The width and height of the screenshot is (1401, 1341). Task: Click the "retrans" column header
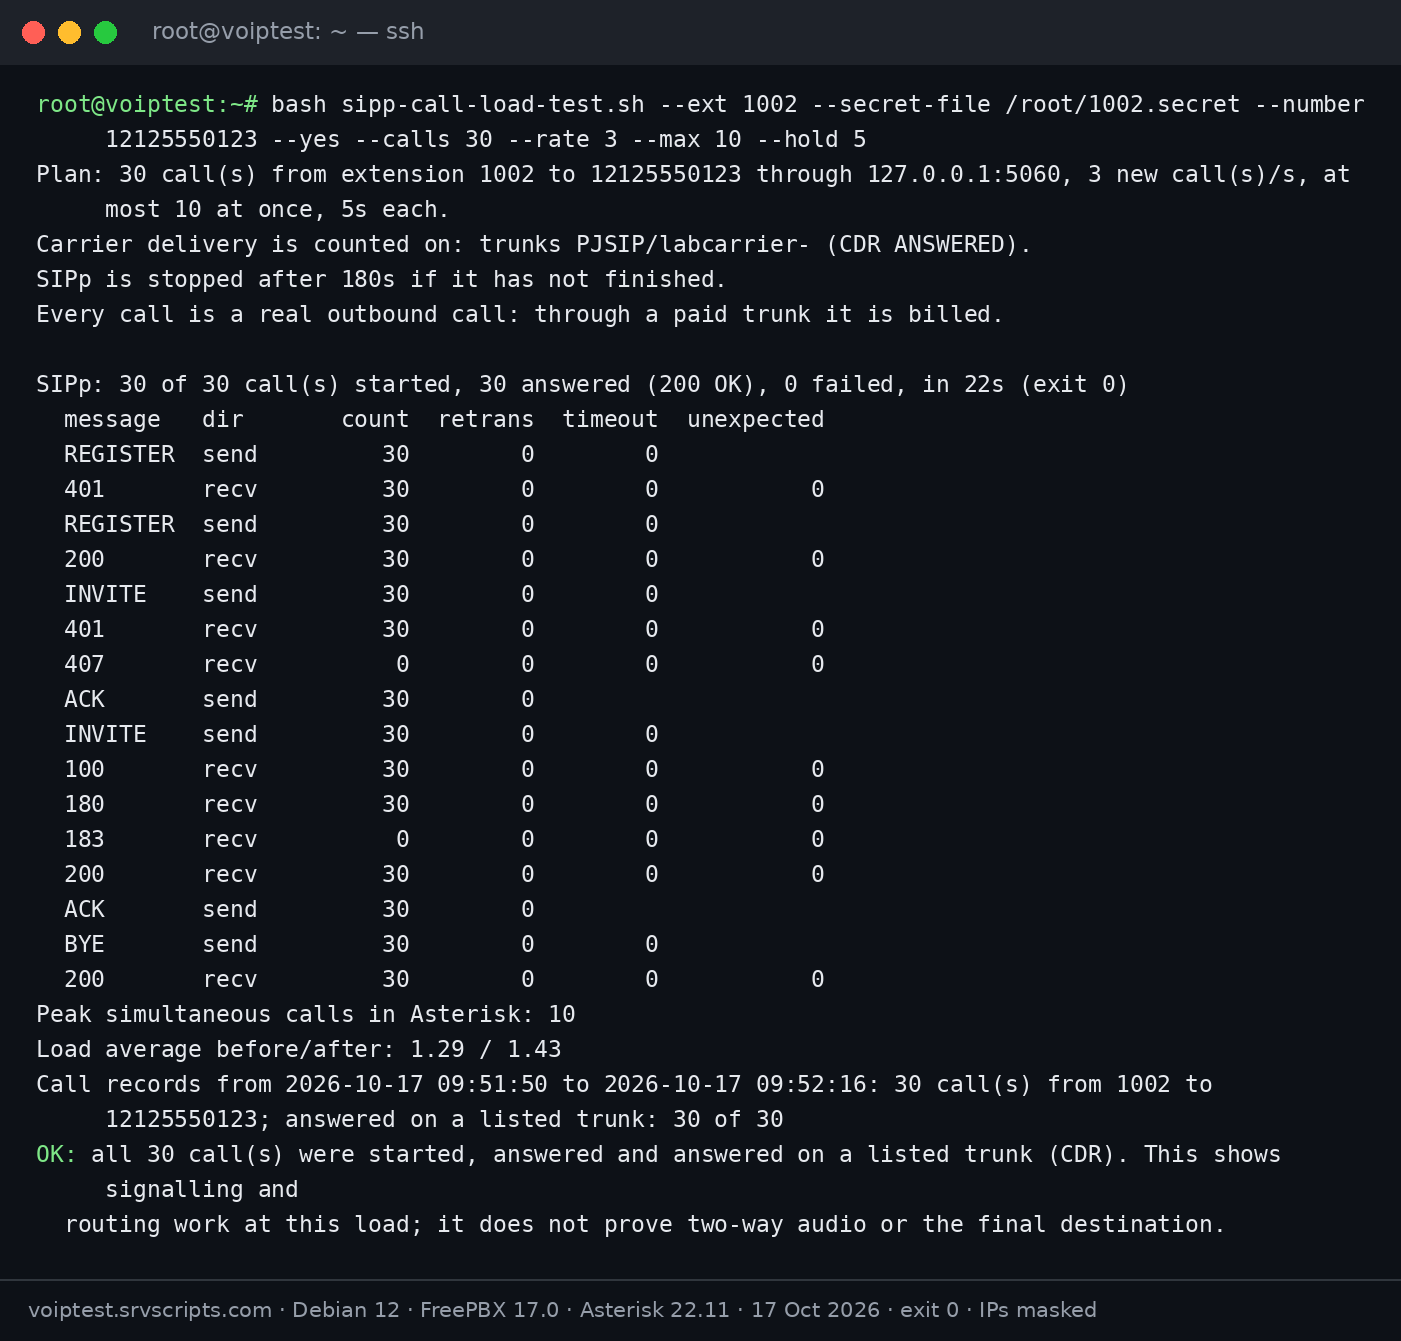(486, 419)
